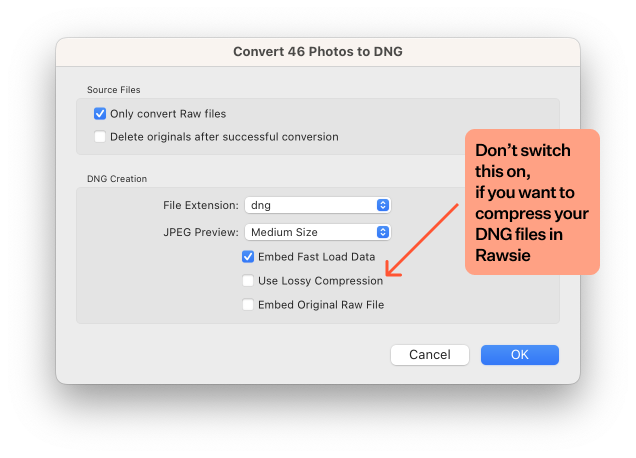636x458 pixels.
Task: Click the Use Lossy Compression label text
Action: [320, 281]
